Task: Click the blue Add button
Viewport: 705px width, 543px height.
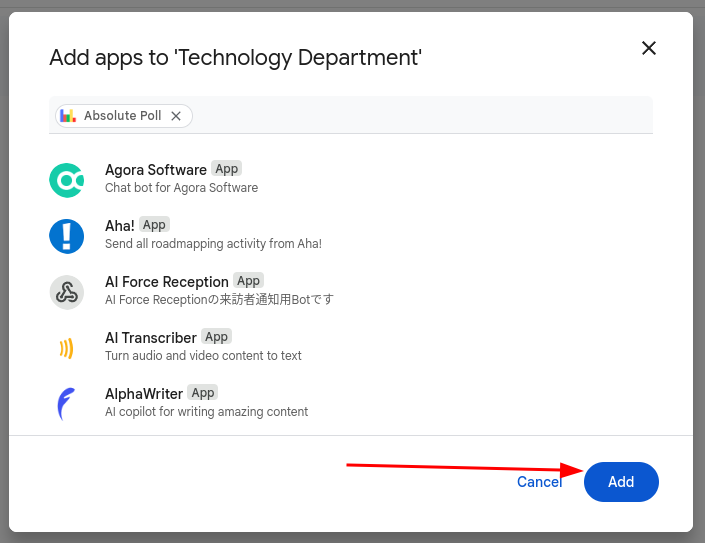Action: click(x=621, y=482)
